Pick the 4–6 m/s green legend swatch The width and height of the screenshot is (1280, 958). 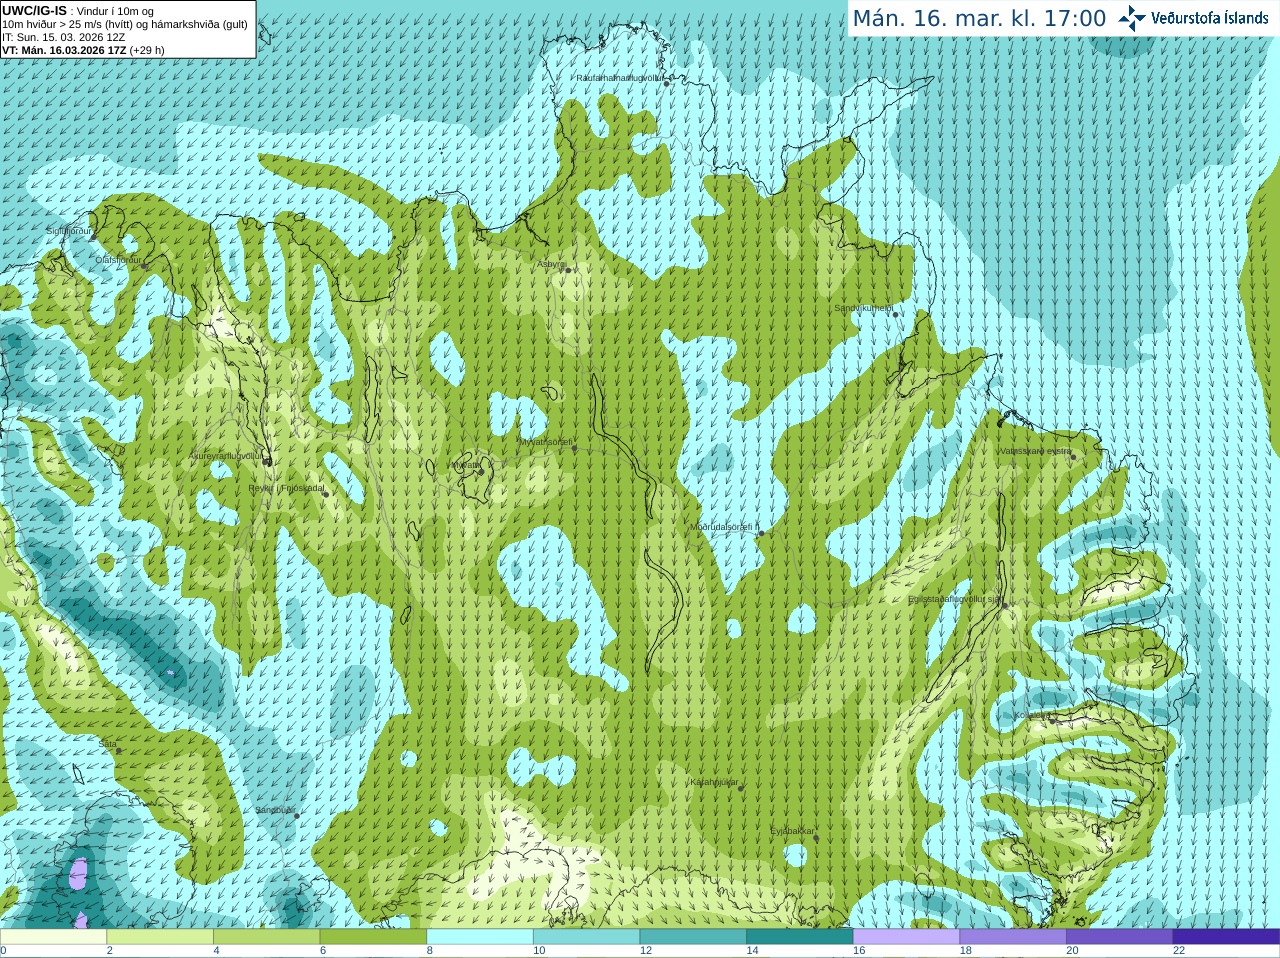pos(266,937)
